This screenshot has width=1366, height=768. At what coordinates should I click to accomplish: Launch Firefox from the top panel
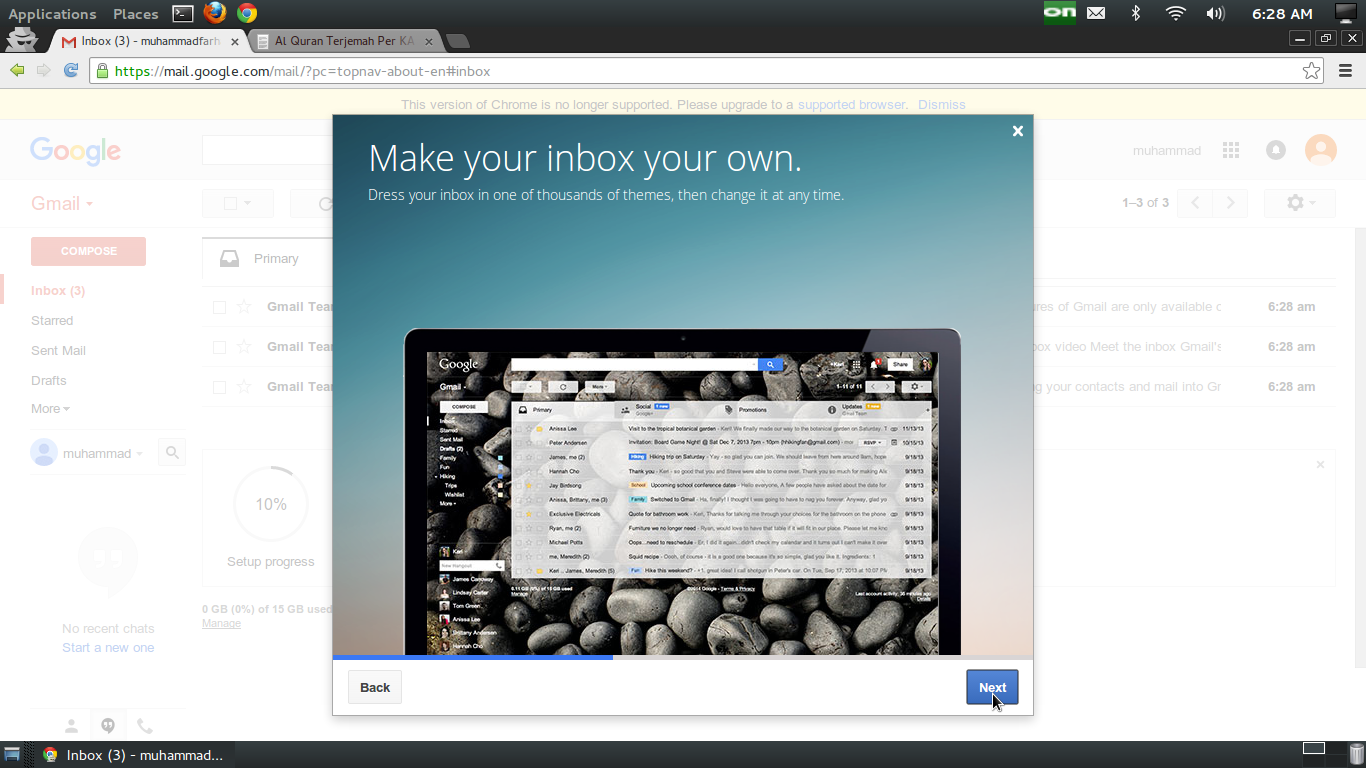[x=215, y=13]
